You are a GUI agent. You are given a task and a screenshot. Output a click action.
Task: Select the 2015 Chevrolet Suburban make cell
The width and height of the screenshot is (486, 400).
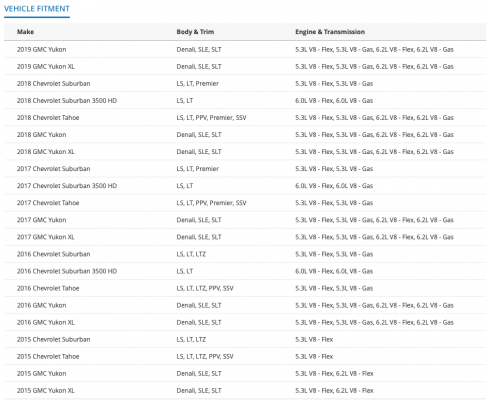[x=54, y=340]
